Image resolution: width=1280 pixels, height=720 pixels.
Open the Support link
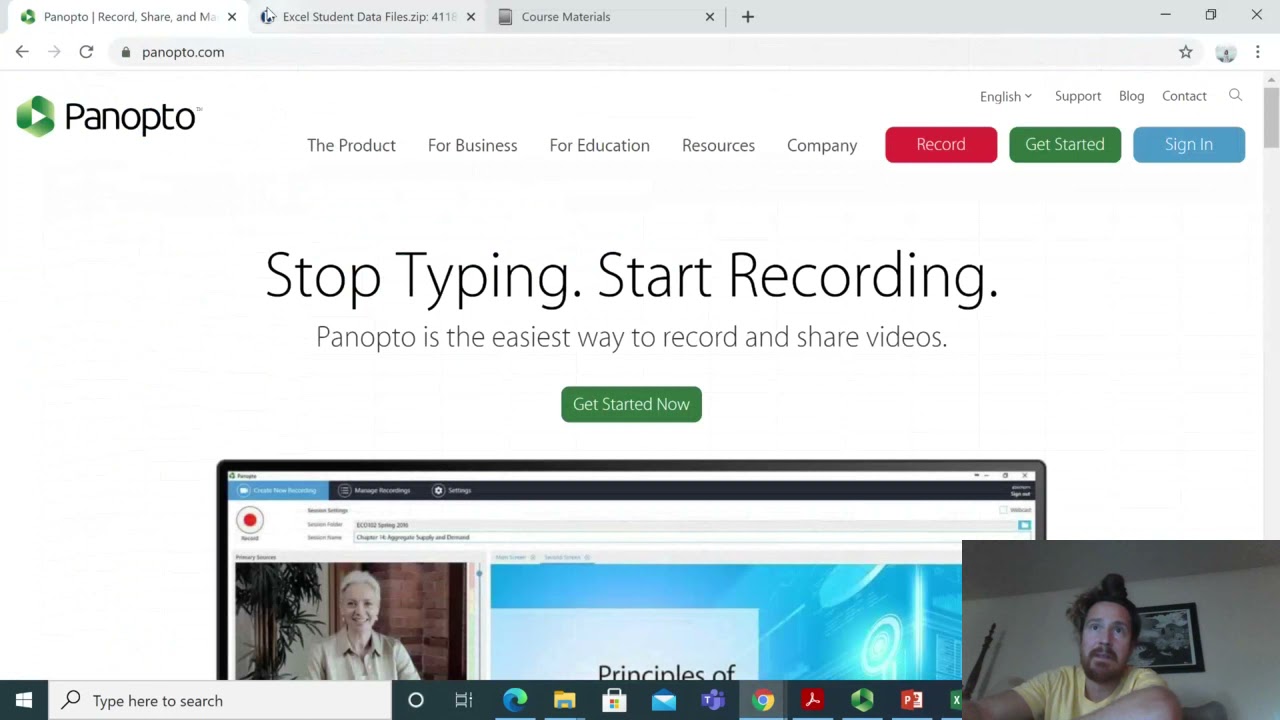[1078, 96]
